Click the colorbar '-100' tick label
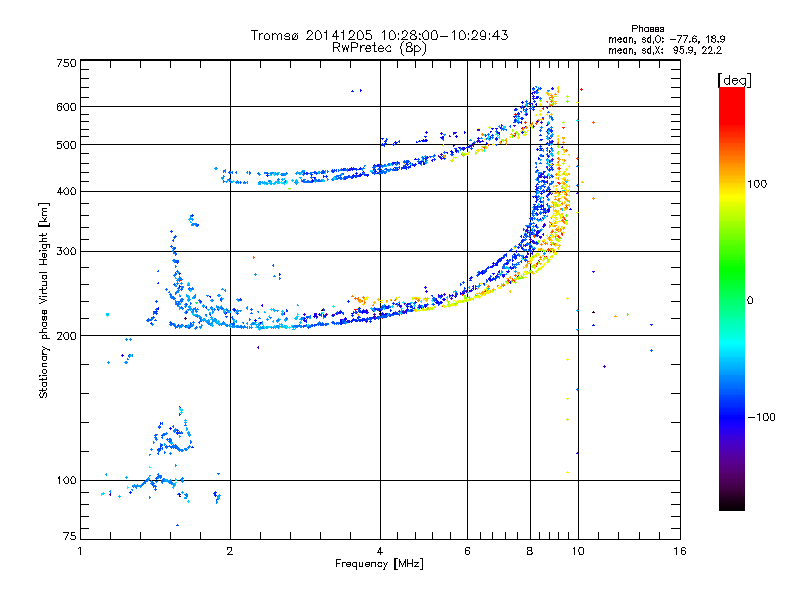The image size is (800, 600). [761, 417]
